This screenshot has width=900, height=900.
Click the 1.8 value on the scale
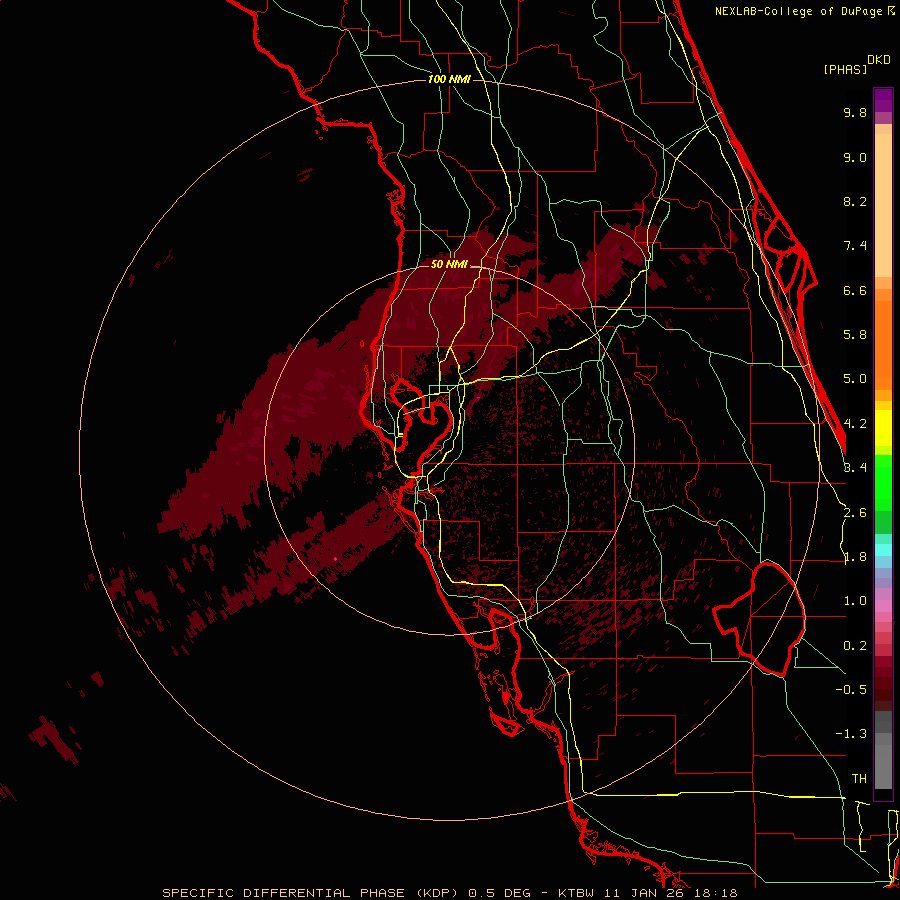[855, 557]
